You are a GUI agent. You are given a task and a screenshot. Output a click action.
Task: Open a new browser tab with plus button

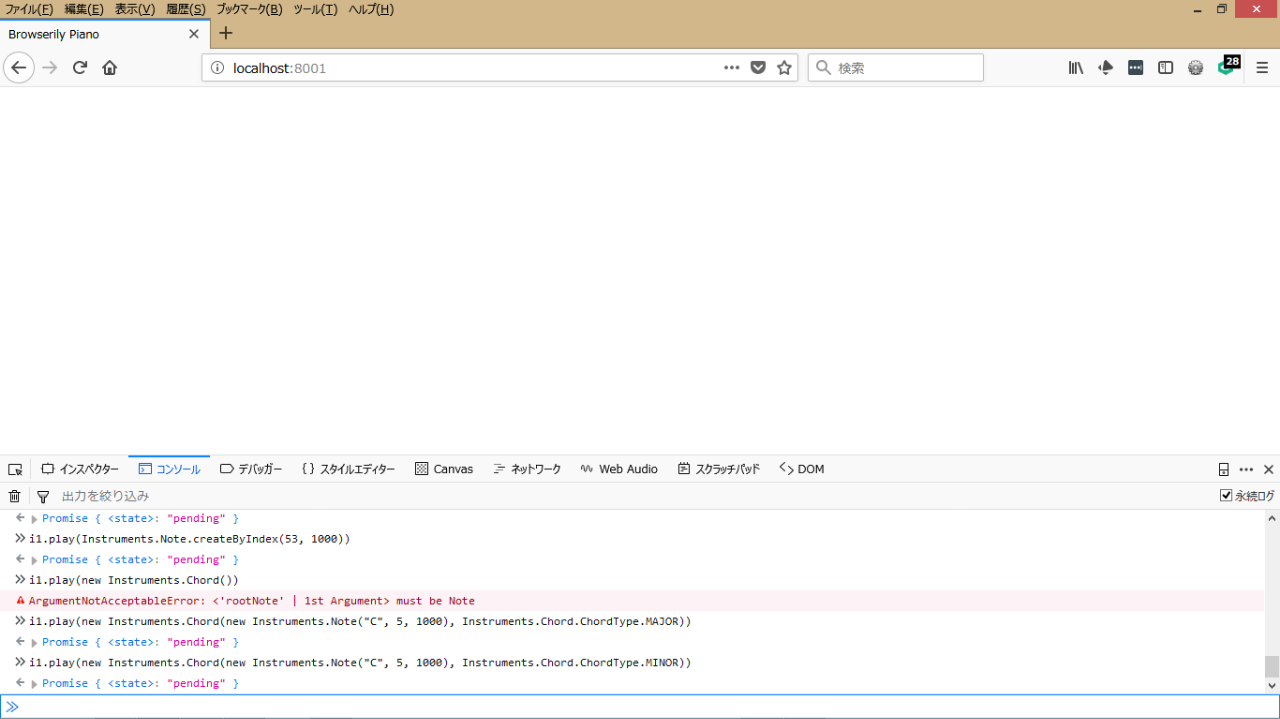point(226,33)
